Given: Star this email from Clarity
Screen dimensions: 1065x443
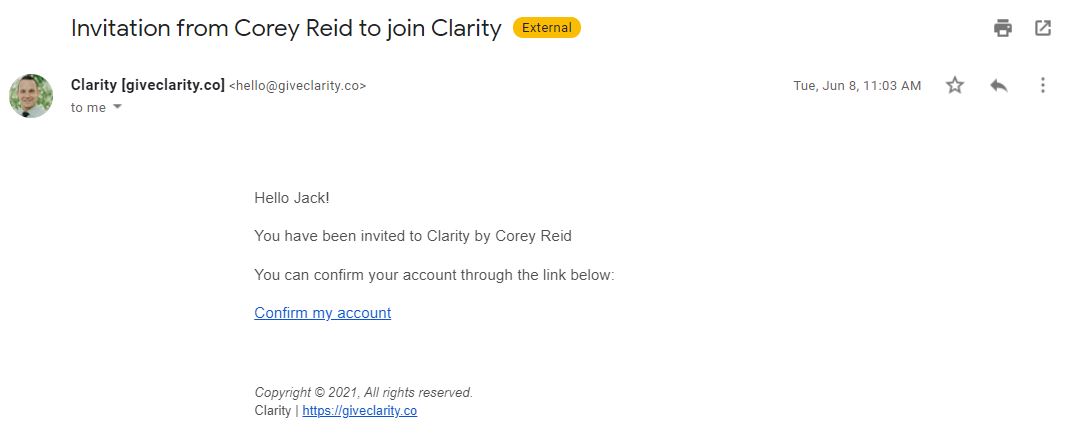Looking at the screenshot, I should [x=955, y=85].
